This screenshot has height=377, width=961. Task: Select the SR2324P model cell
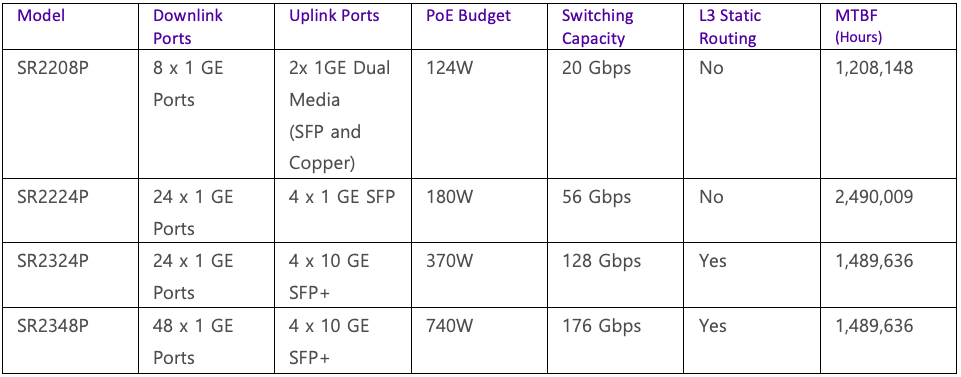53,261
